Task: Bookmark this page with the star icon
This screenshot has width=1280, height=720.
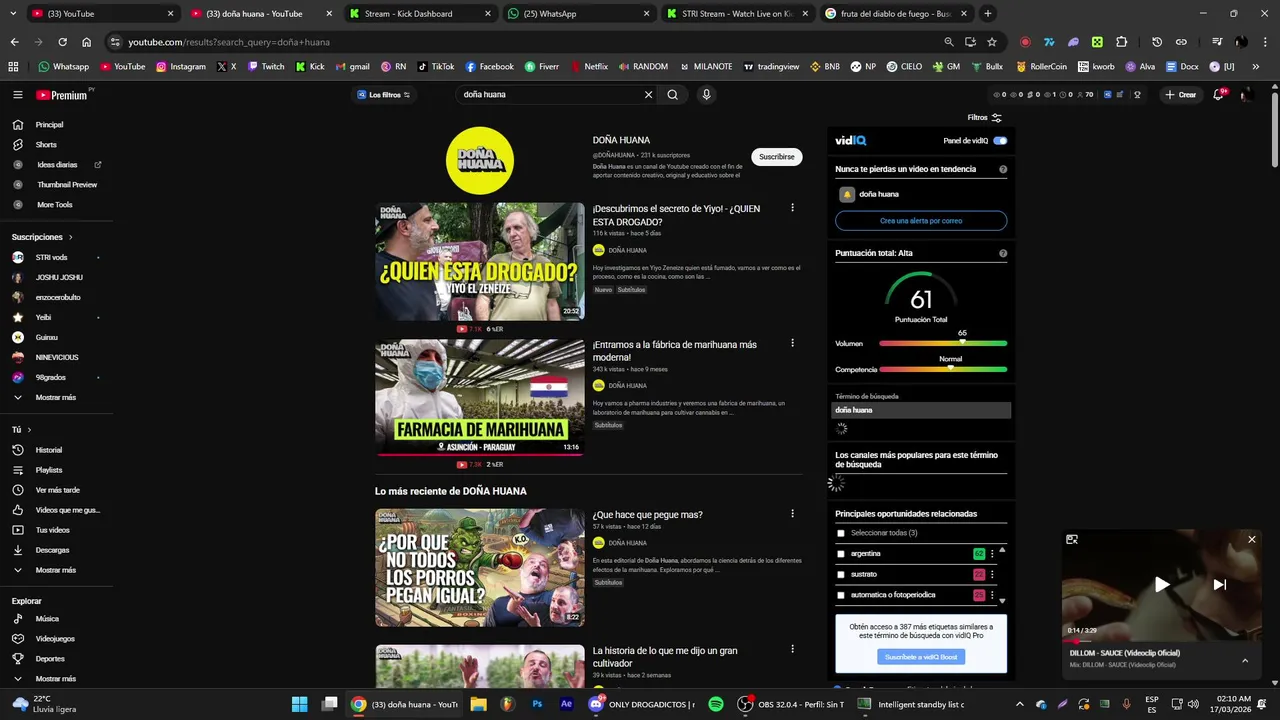Action: click(x=991, y=42)
